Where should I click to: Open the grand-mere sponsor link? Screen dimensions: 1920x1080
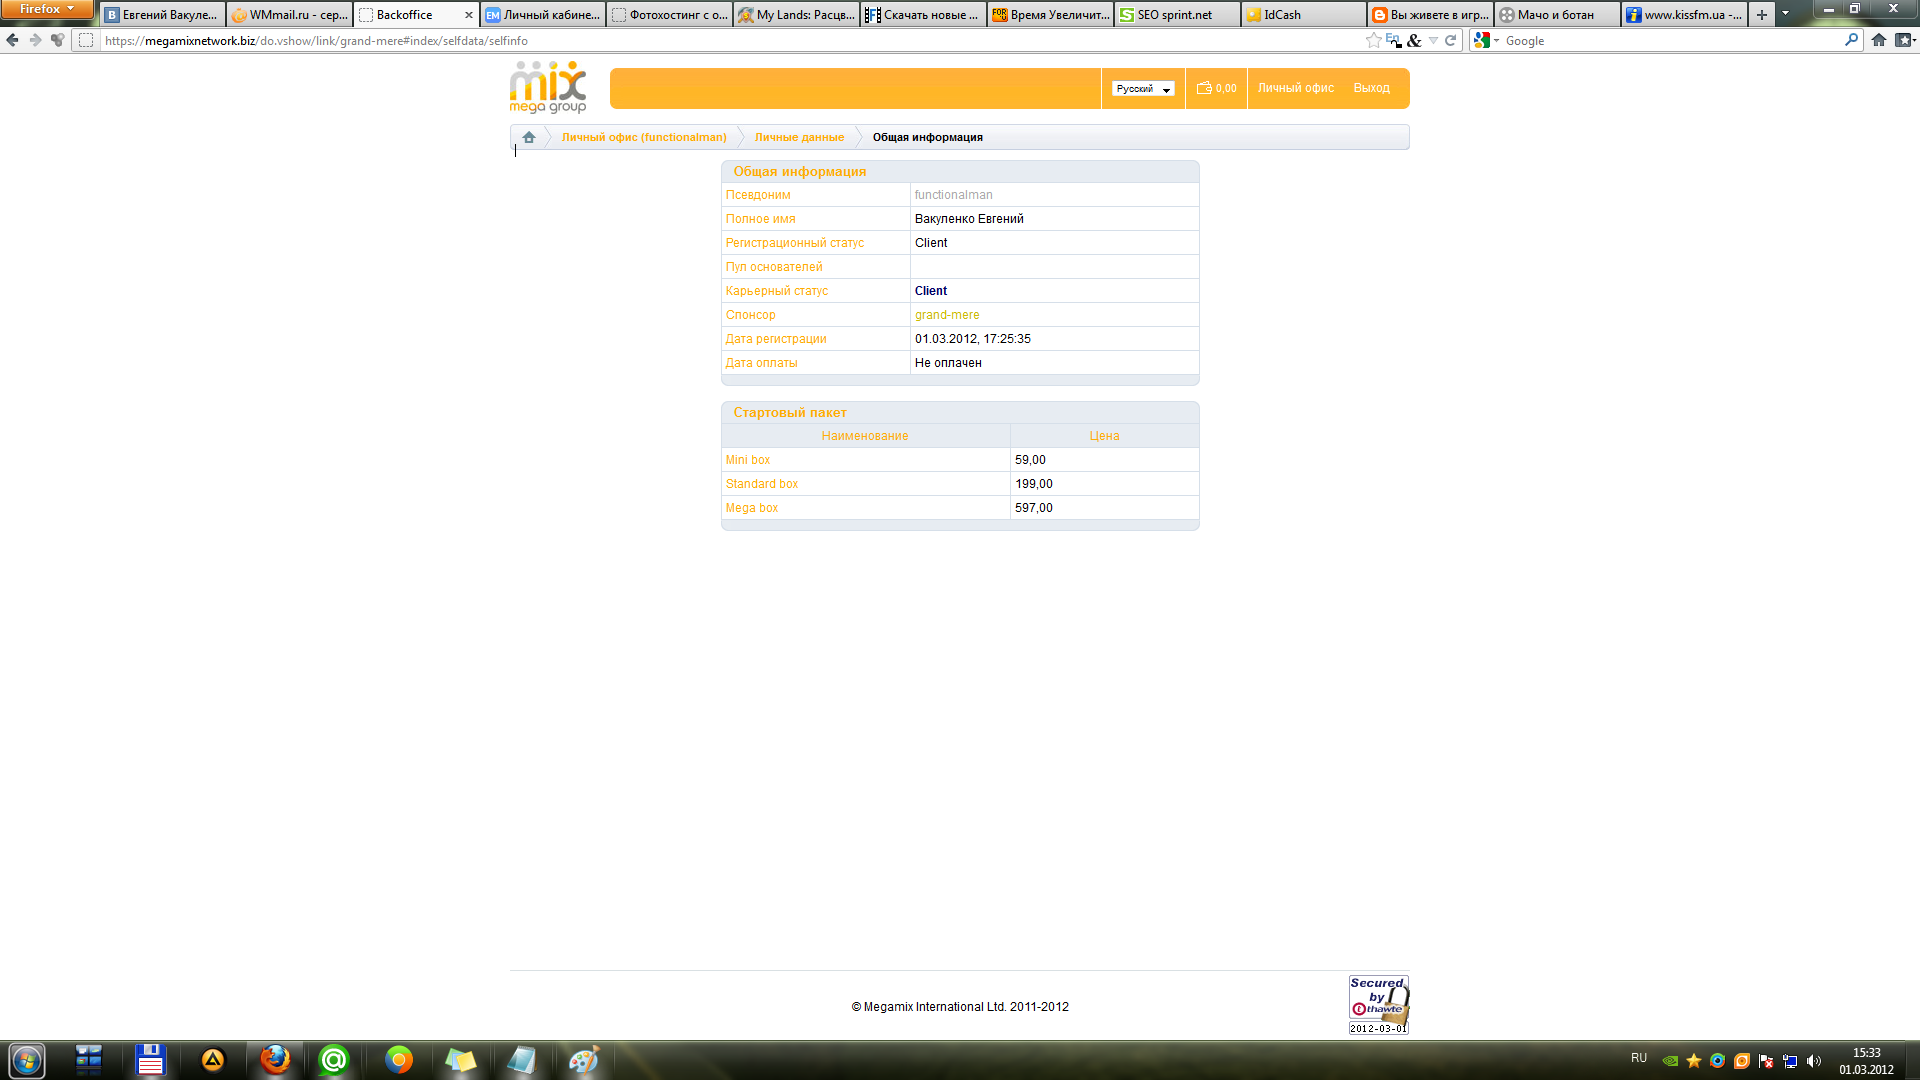[946, 315]
